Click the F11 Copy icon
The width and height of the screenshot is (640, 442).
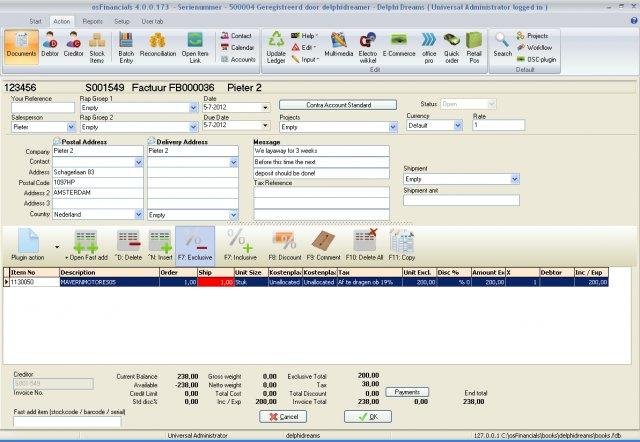click(402, 245)
